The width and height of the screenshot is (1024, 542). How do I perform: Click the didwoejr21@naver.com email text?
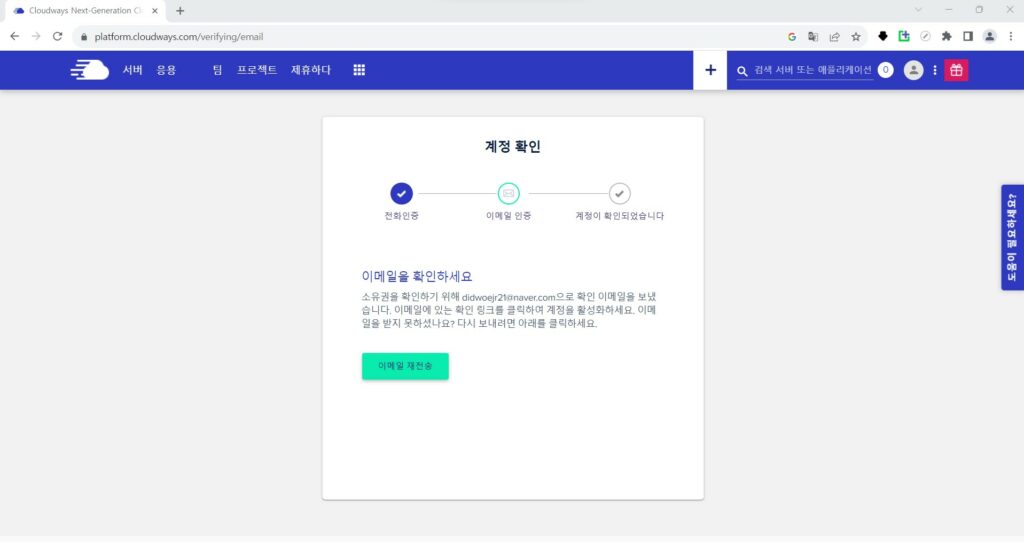509,297
